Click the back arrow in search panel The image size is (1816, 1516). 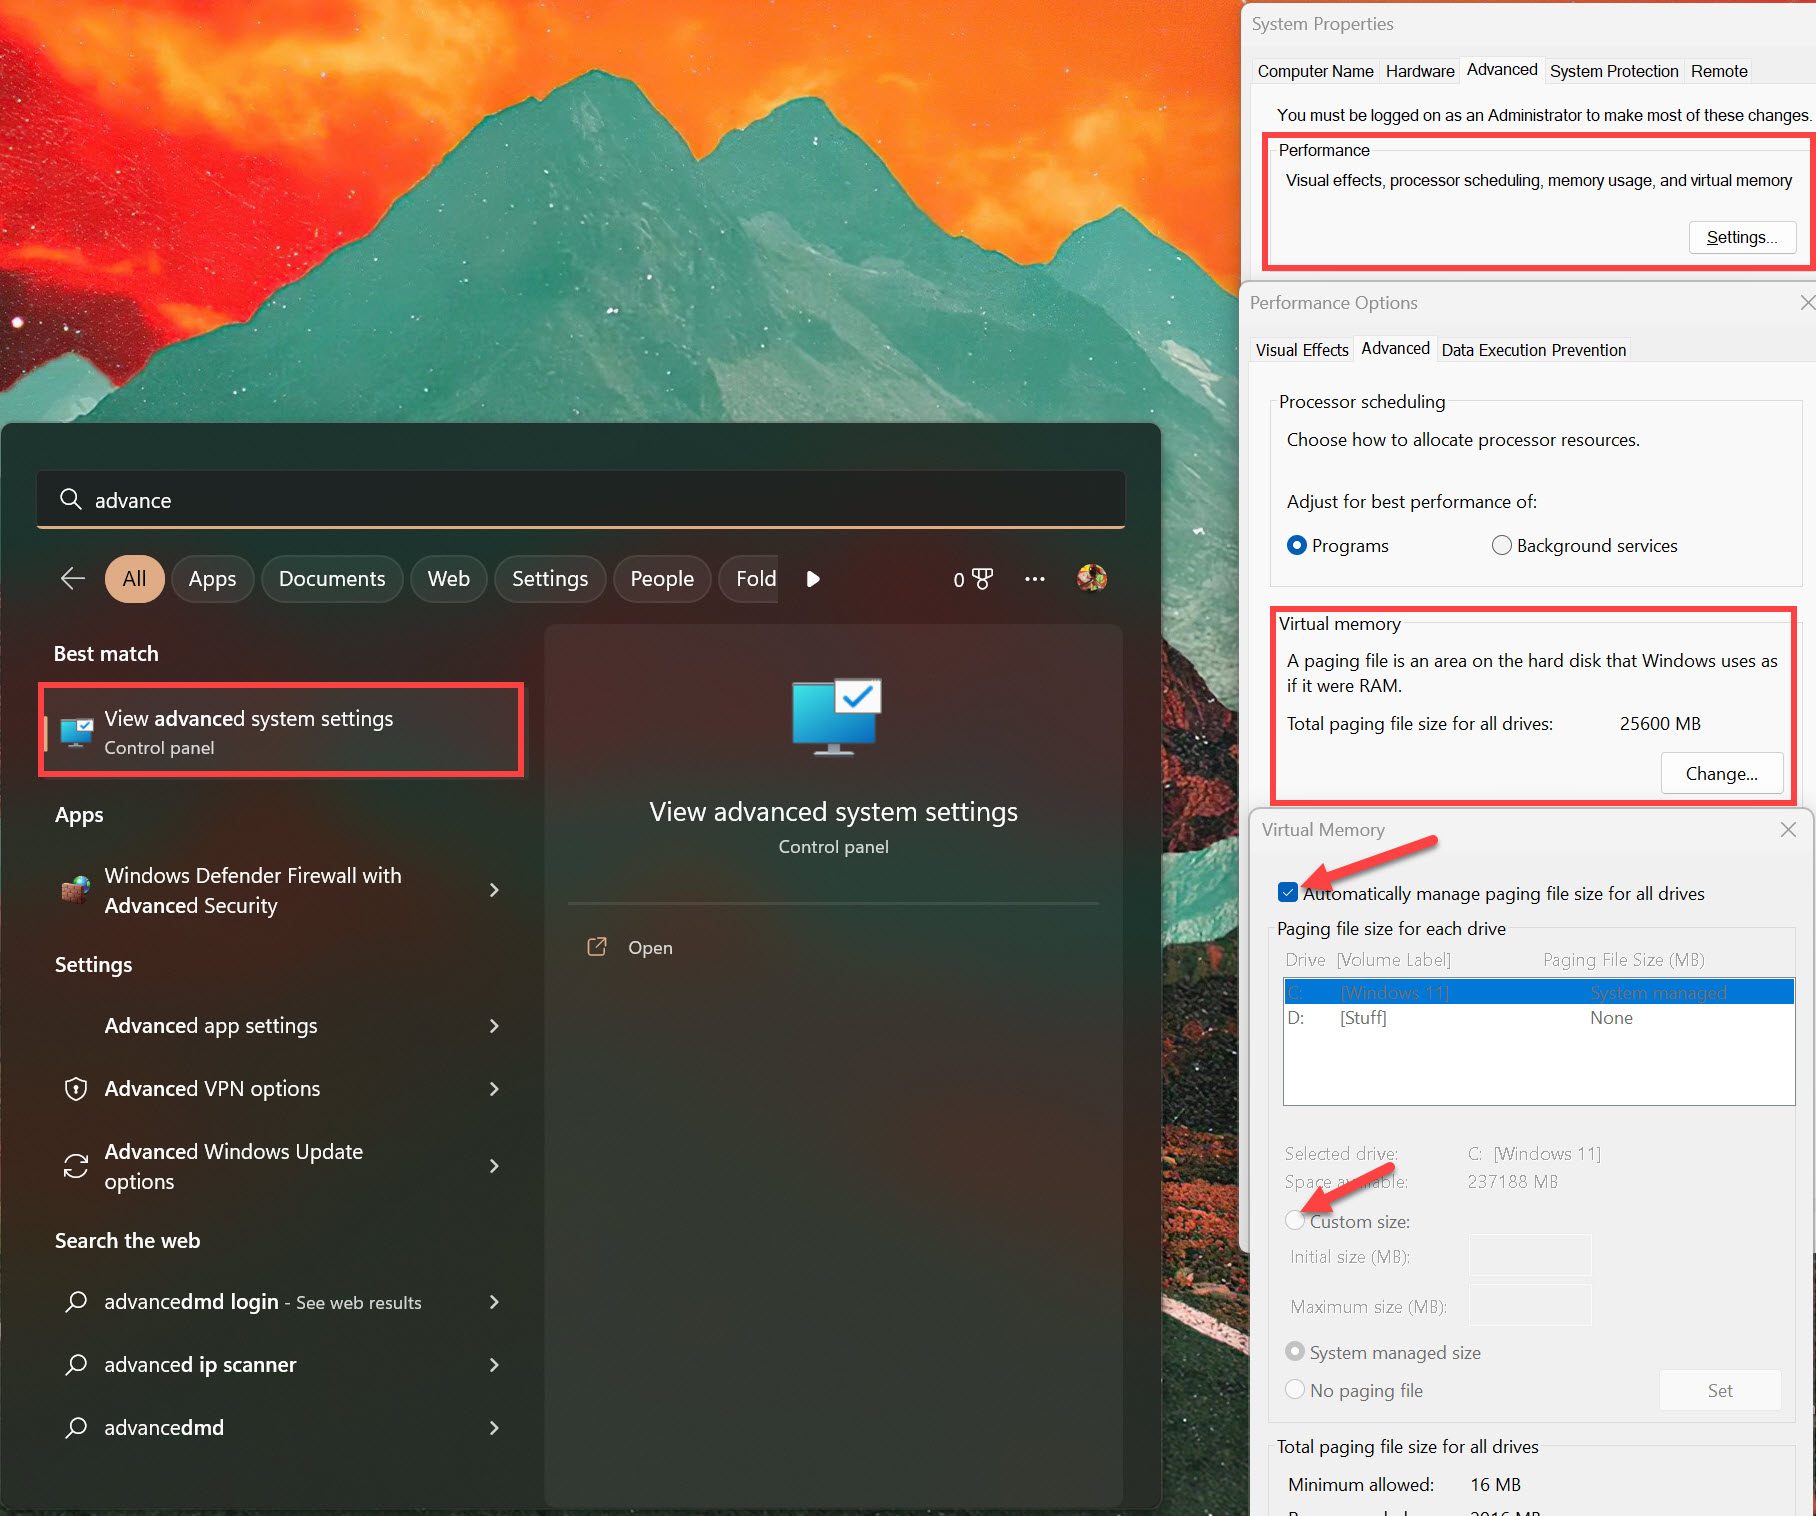coord(73,578)
